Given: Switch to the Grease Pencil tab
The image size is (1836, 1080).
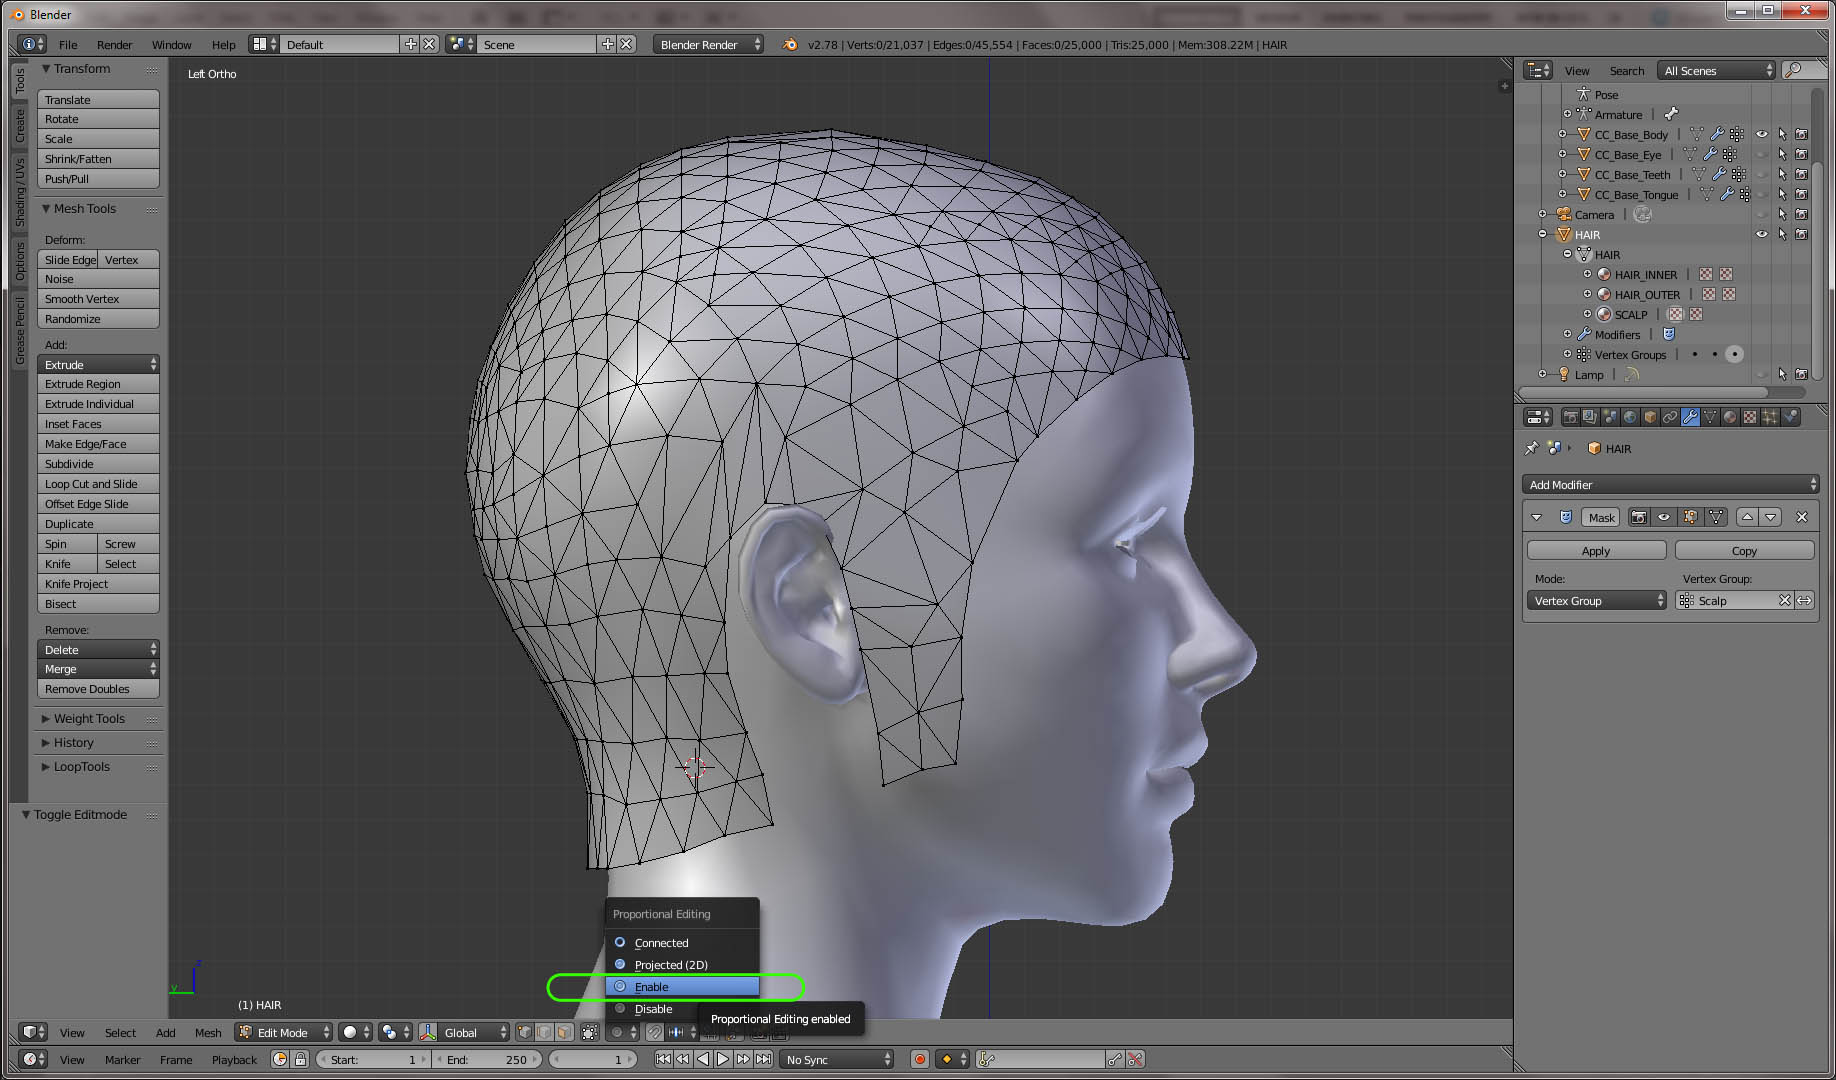Looking at the screenshot, I should [19, 330].
